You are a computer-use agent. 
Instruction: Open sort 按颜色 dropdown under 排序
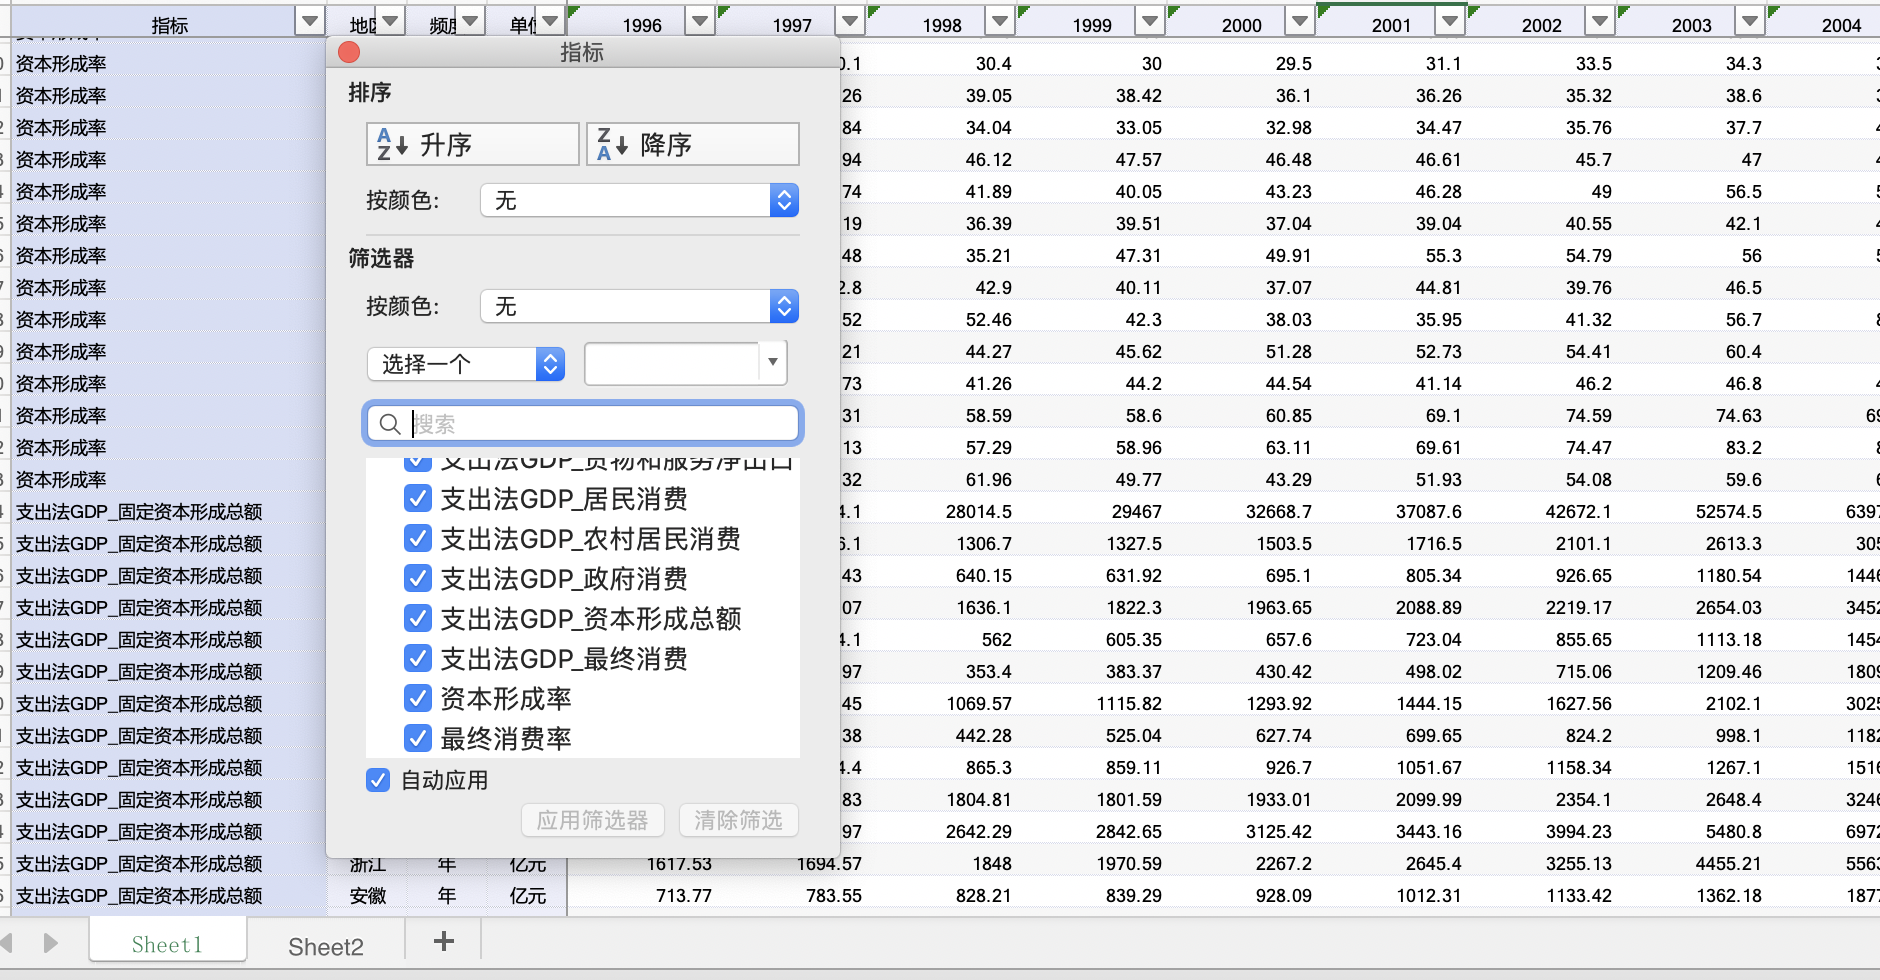pos(640,200)
